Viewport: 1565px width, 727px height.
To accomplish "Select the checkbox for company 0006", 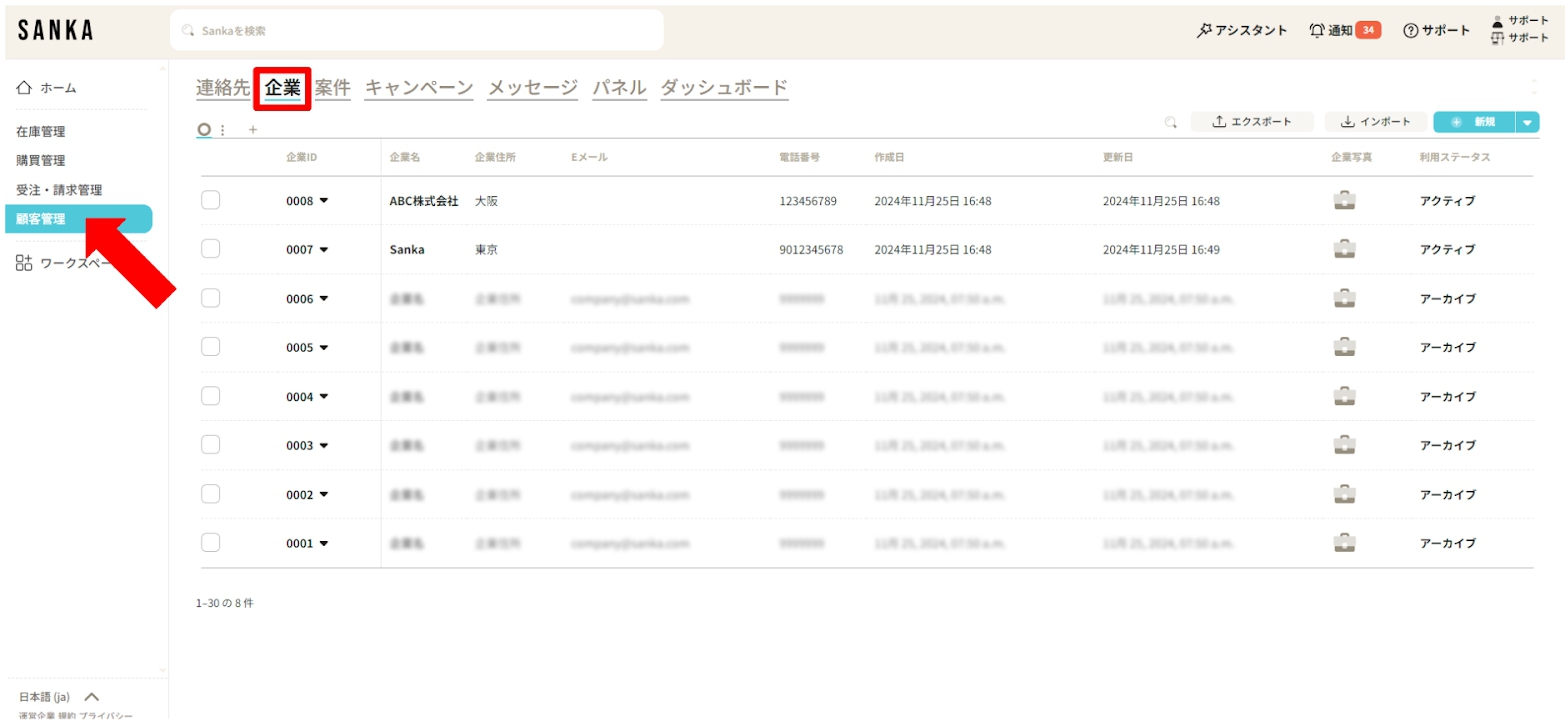I will point(210,297).
